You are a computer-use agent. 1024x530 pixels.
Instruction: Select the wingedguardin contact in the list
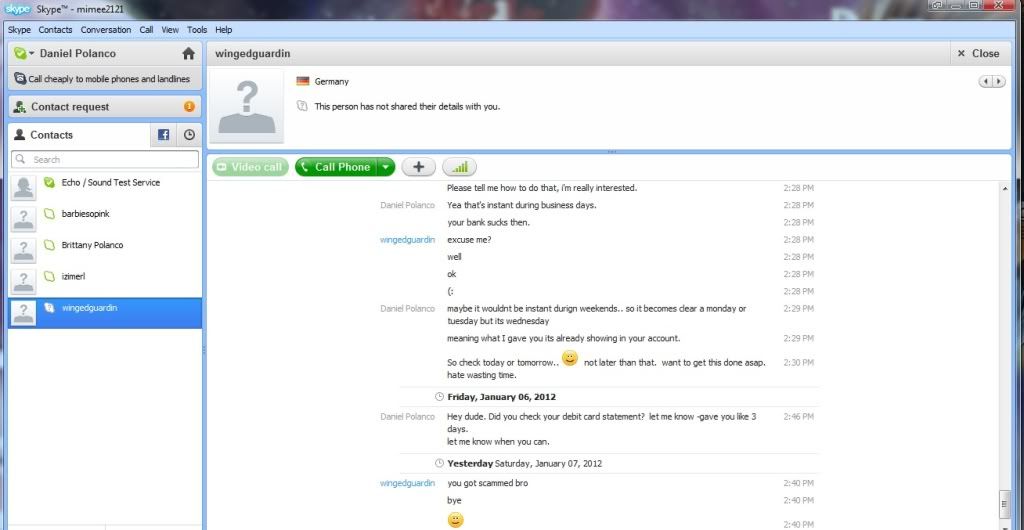pos(105,313)
